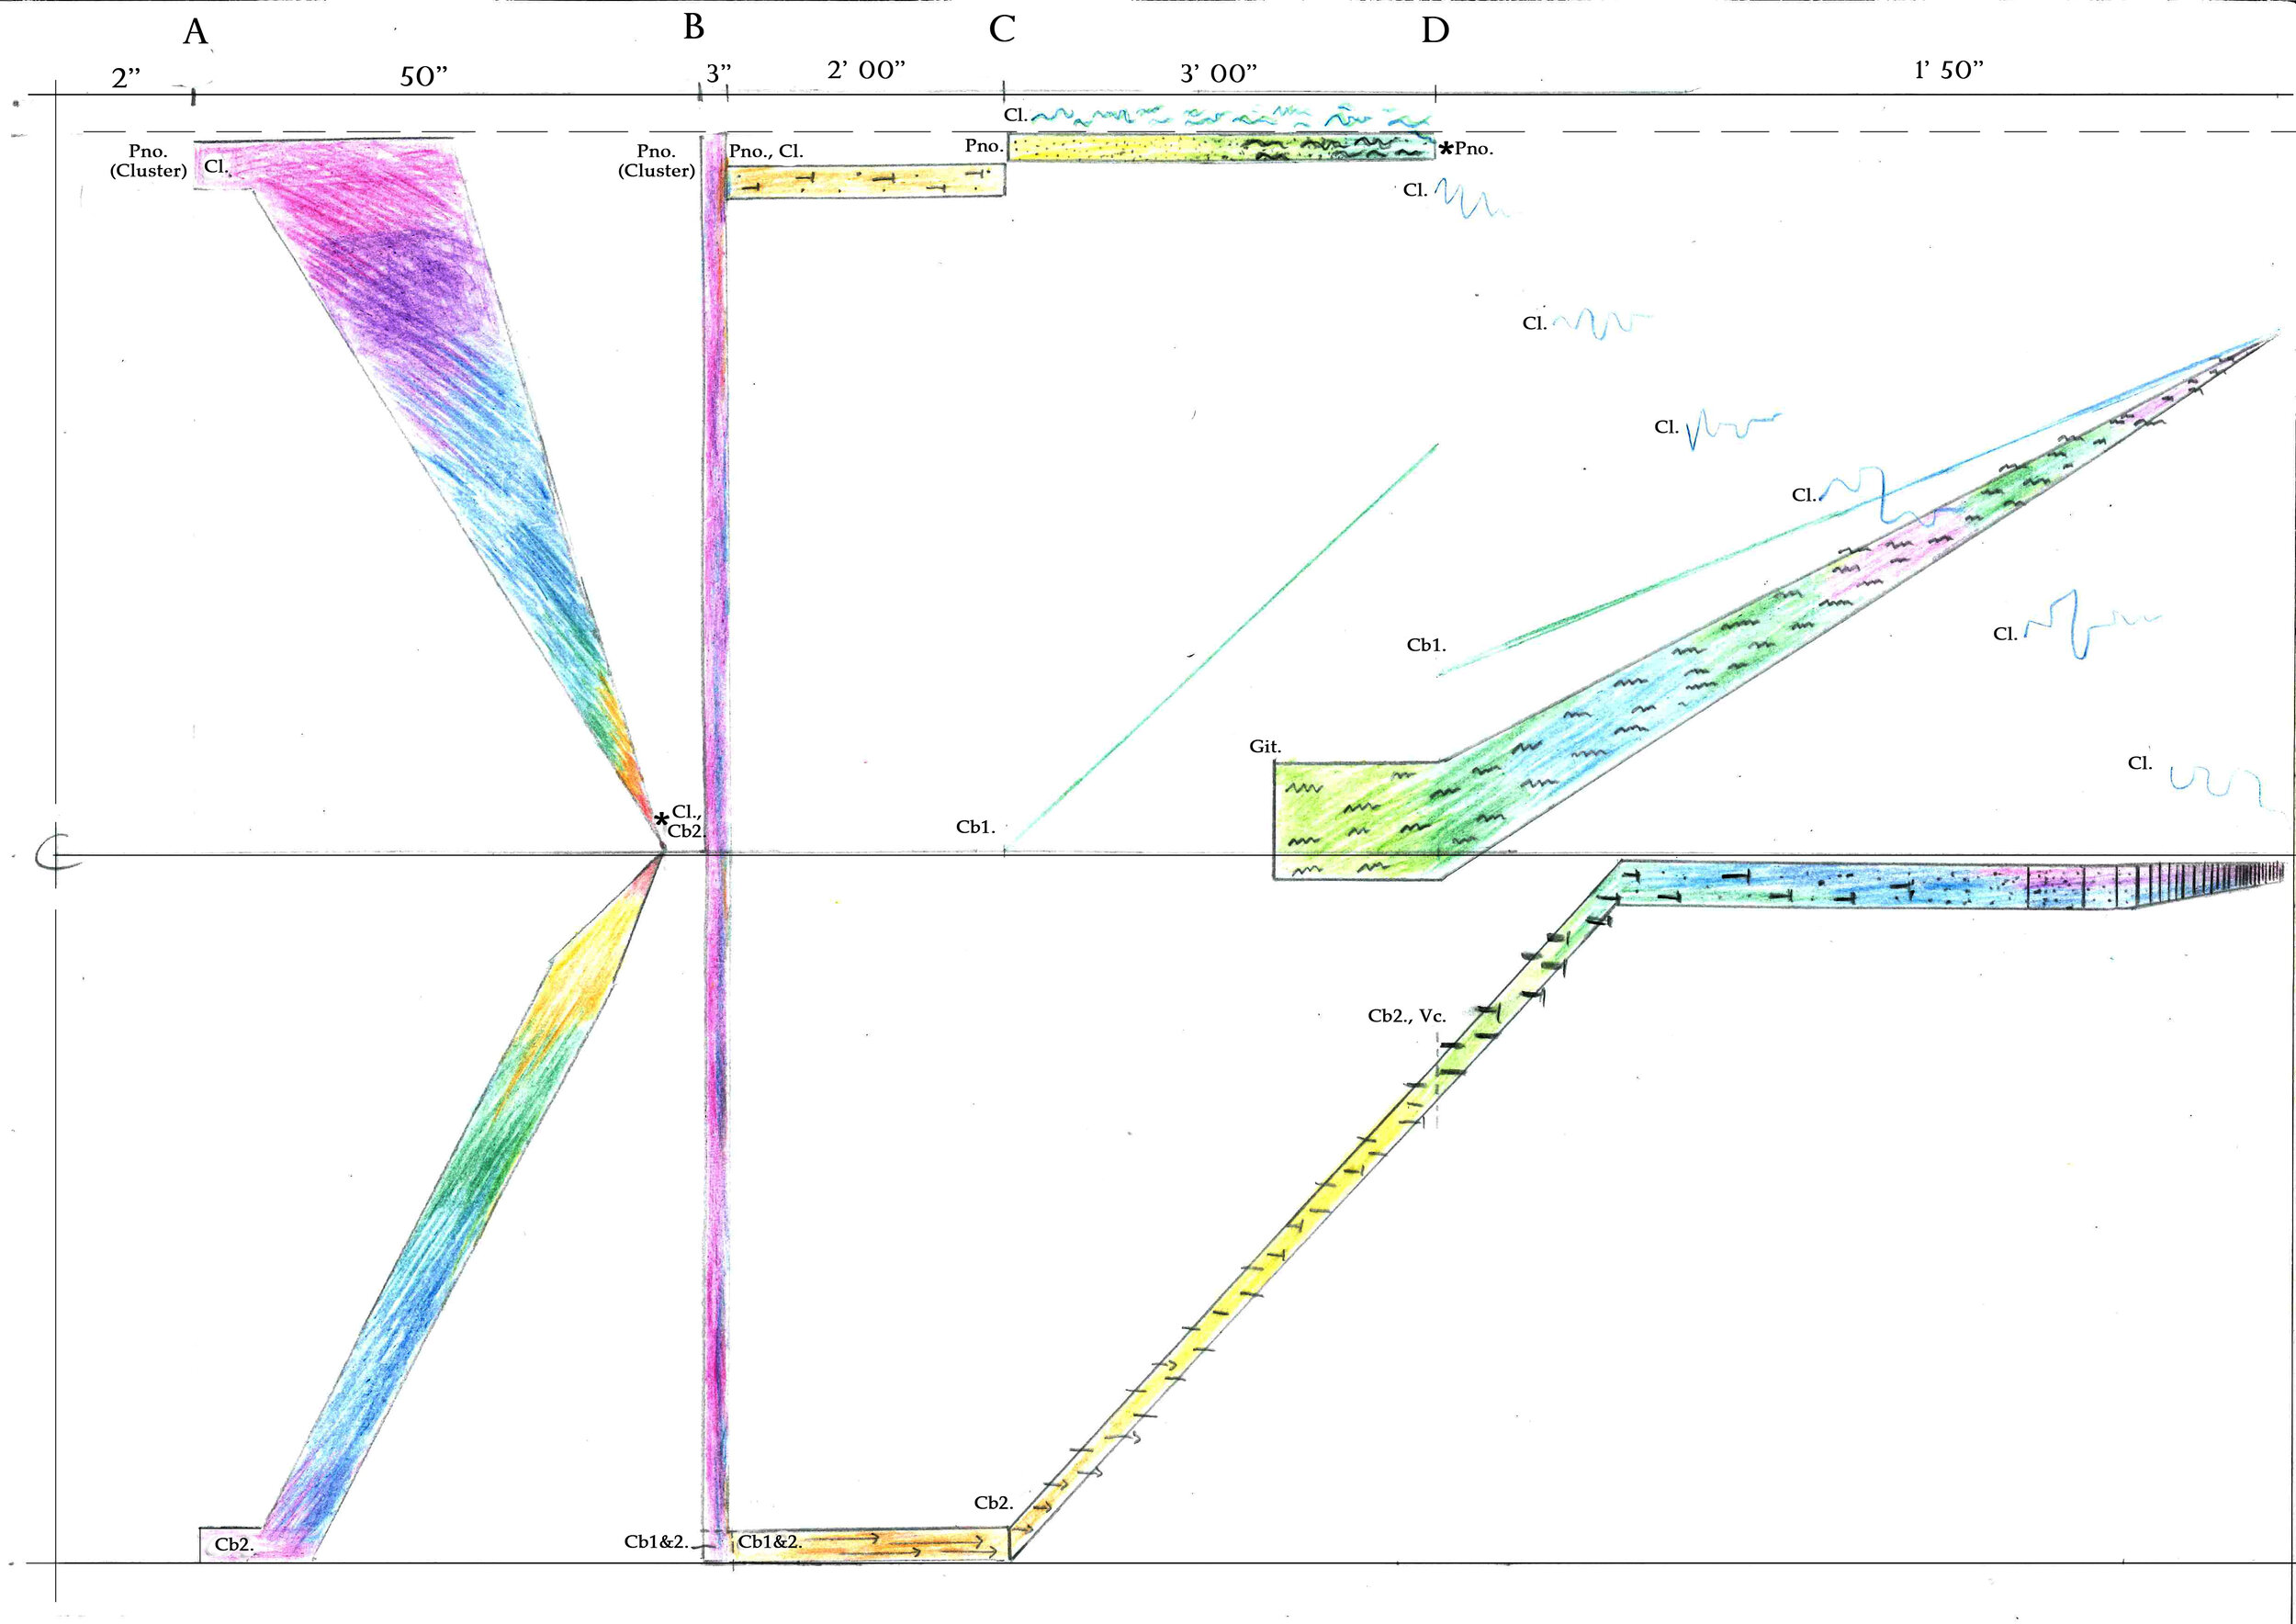
Task: Select the 2” duration marking
Action: [x=126, y=77]
